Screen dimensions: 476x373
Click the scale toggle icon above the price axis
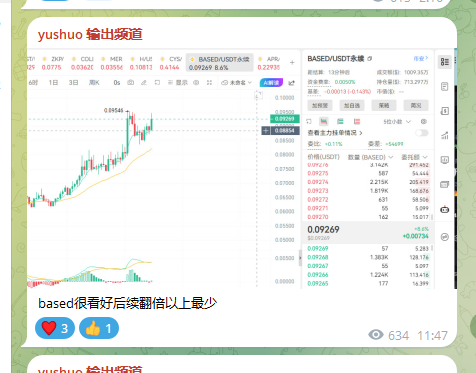pos(259,96)
